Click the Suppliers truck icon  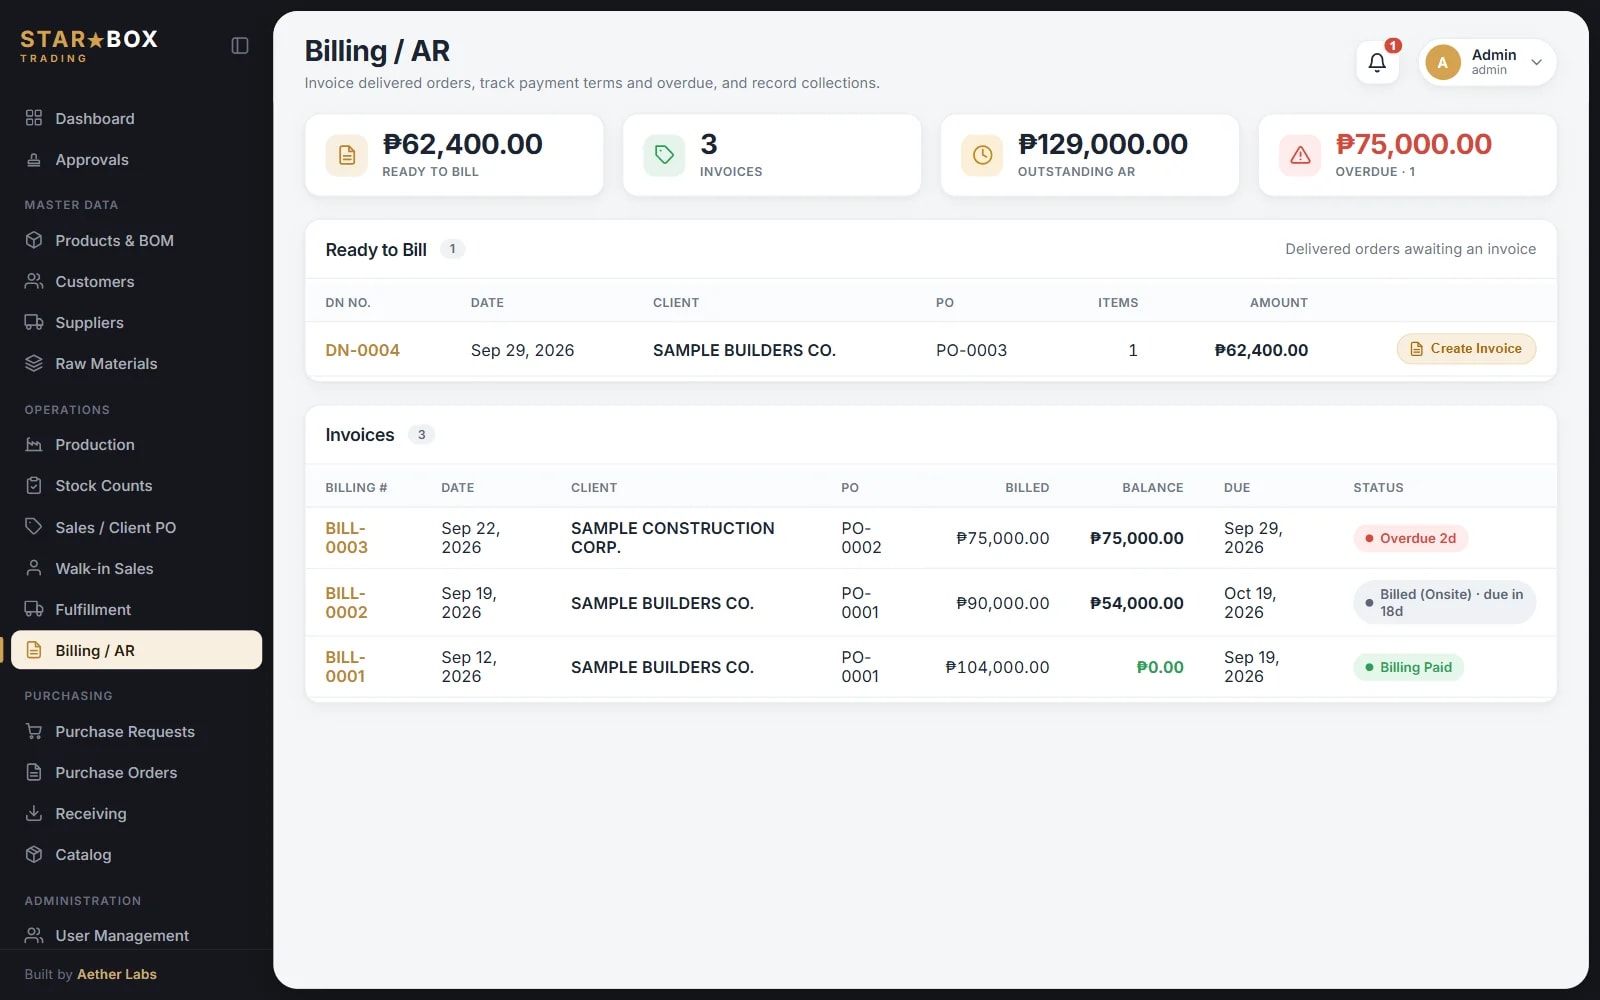point(34,322)
